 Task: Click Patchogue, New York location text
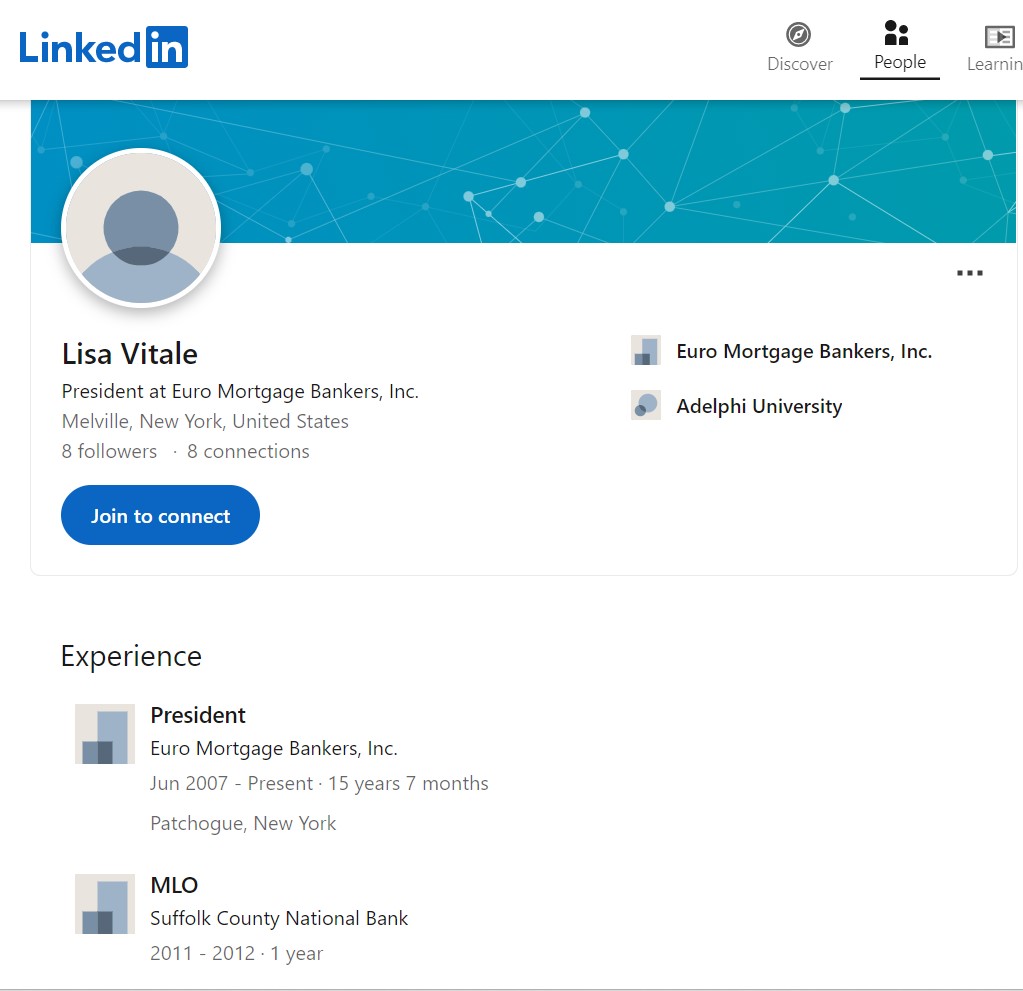click(x=243, y=823)
